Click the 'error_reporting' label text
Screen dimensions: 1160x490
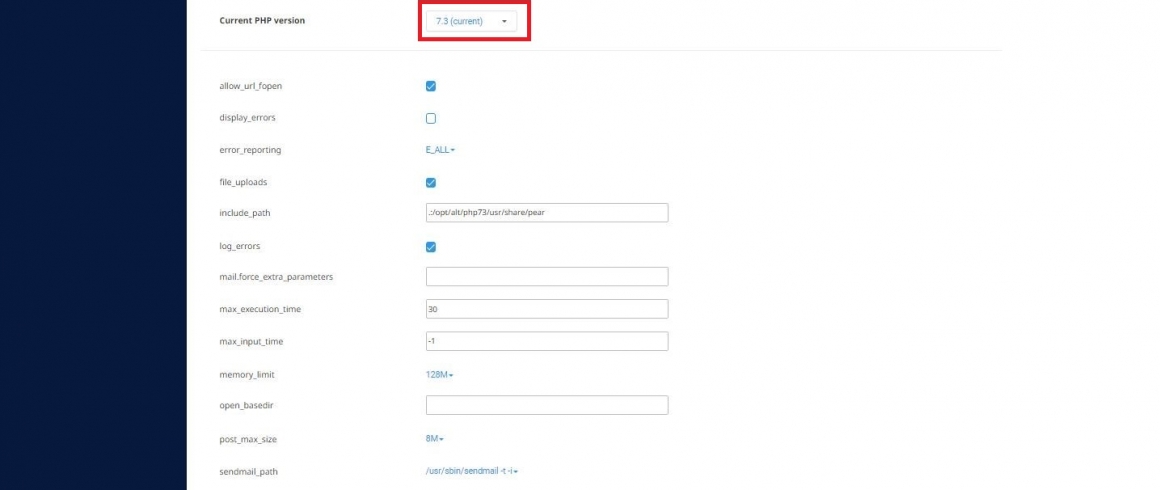pos(250,150)
